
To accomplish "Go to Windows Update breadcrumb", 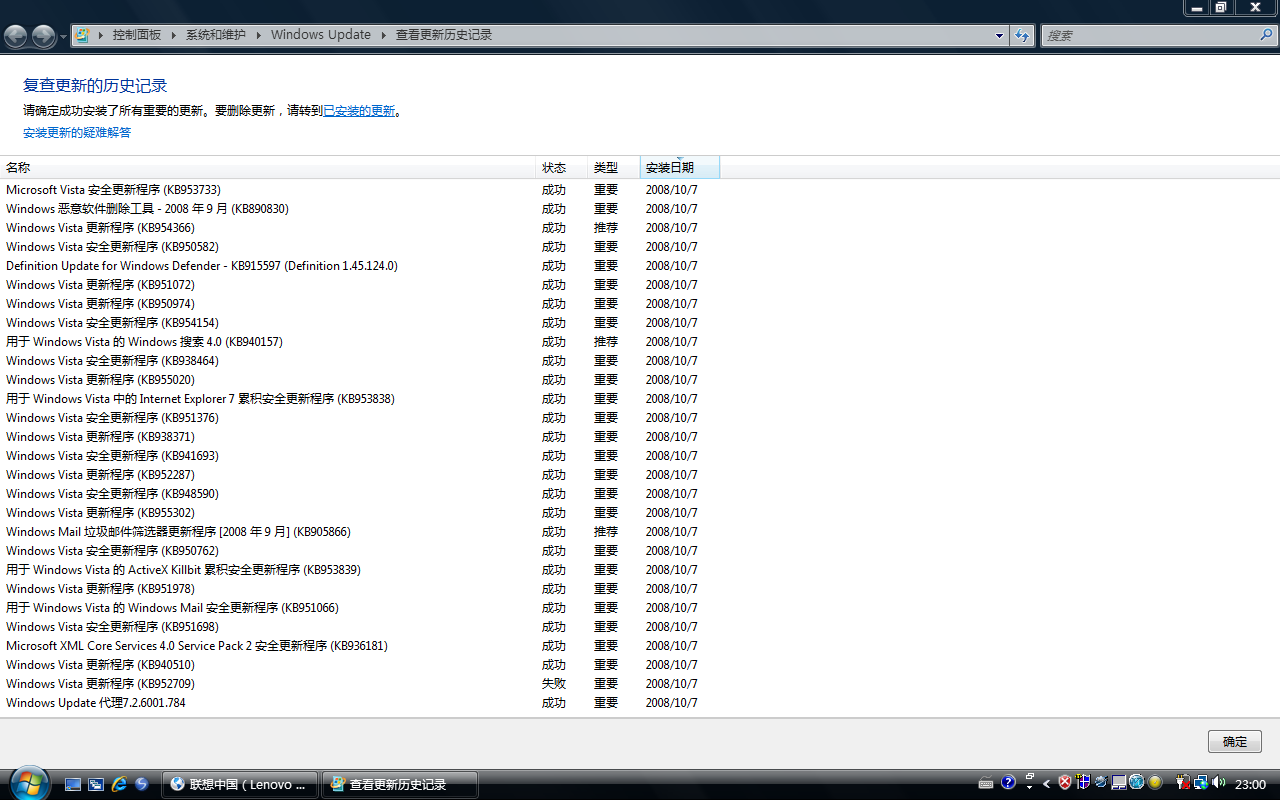I will coord(320,35).
